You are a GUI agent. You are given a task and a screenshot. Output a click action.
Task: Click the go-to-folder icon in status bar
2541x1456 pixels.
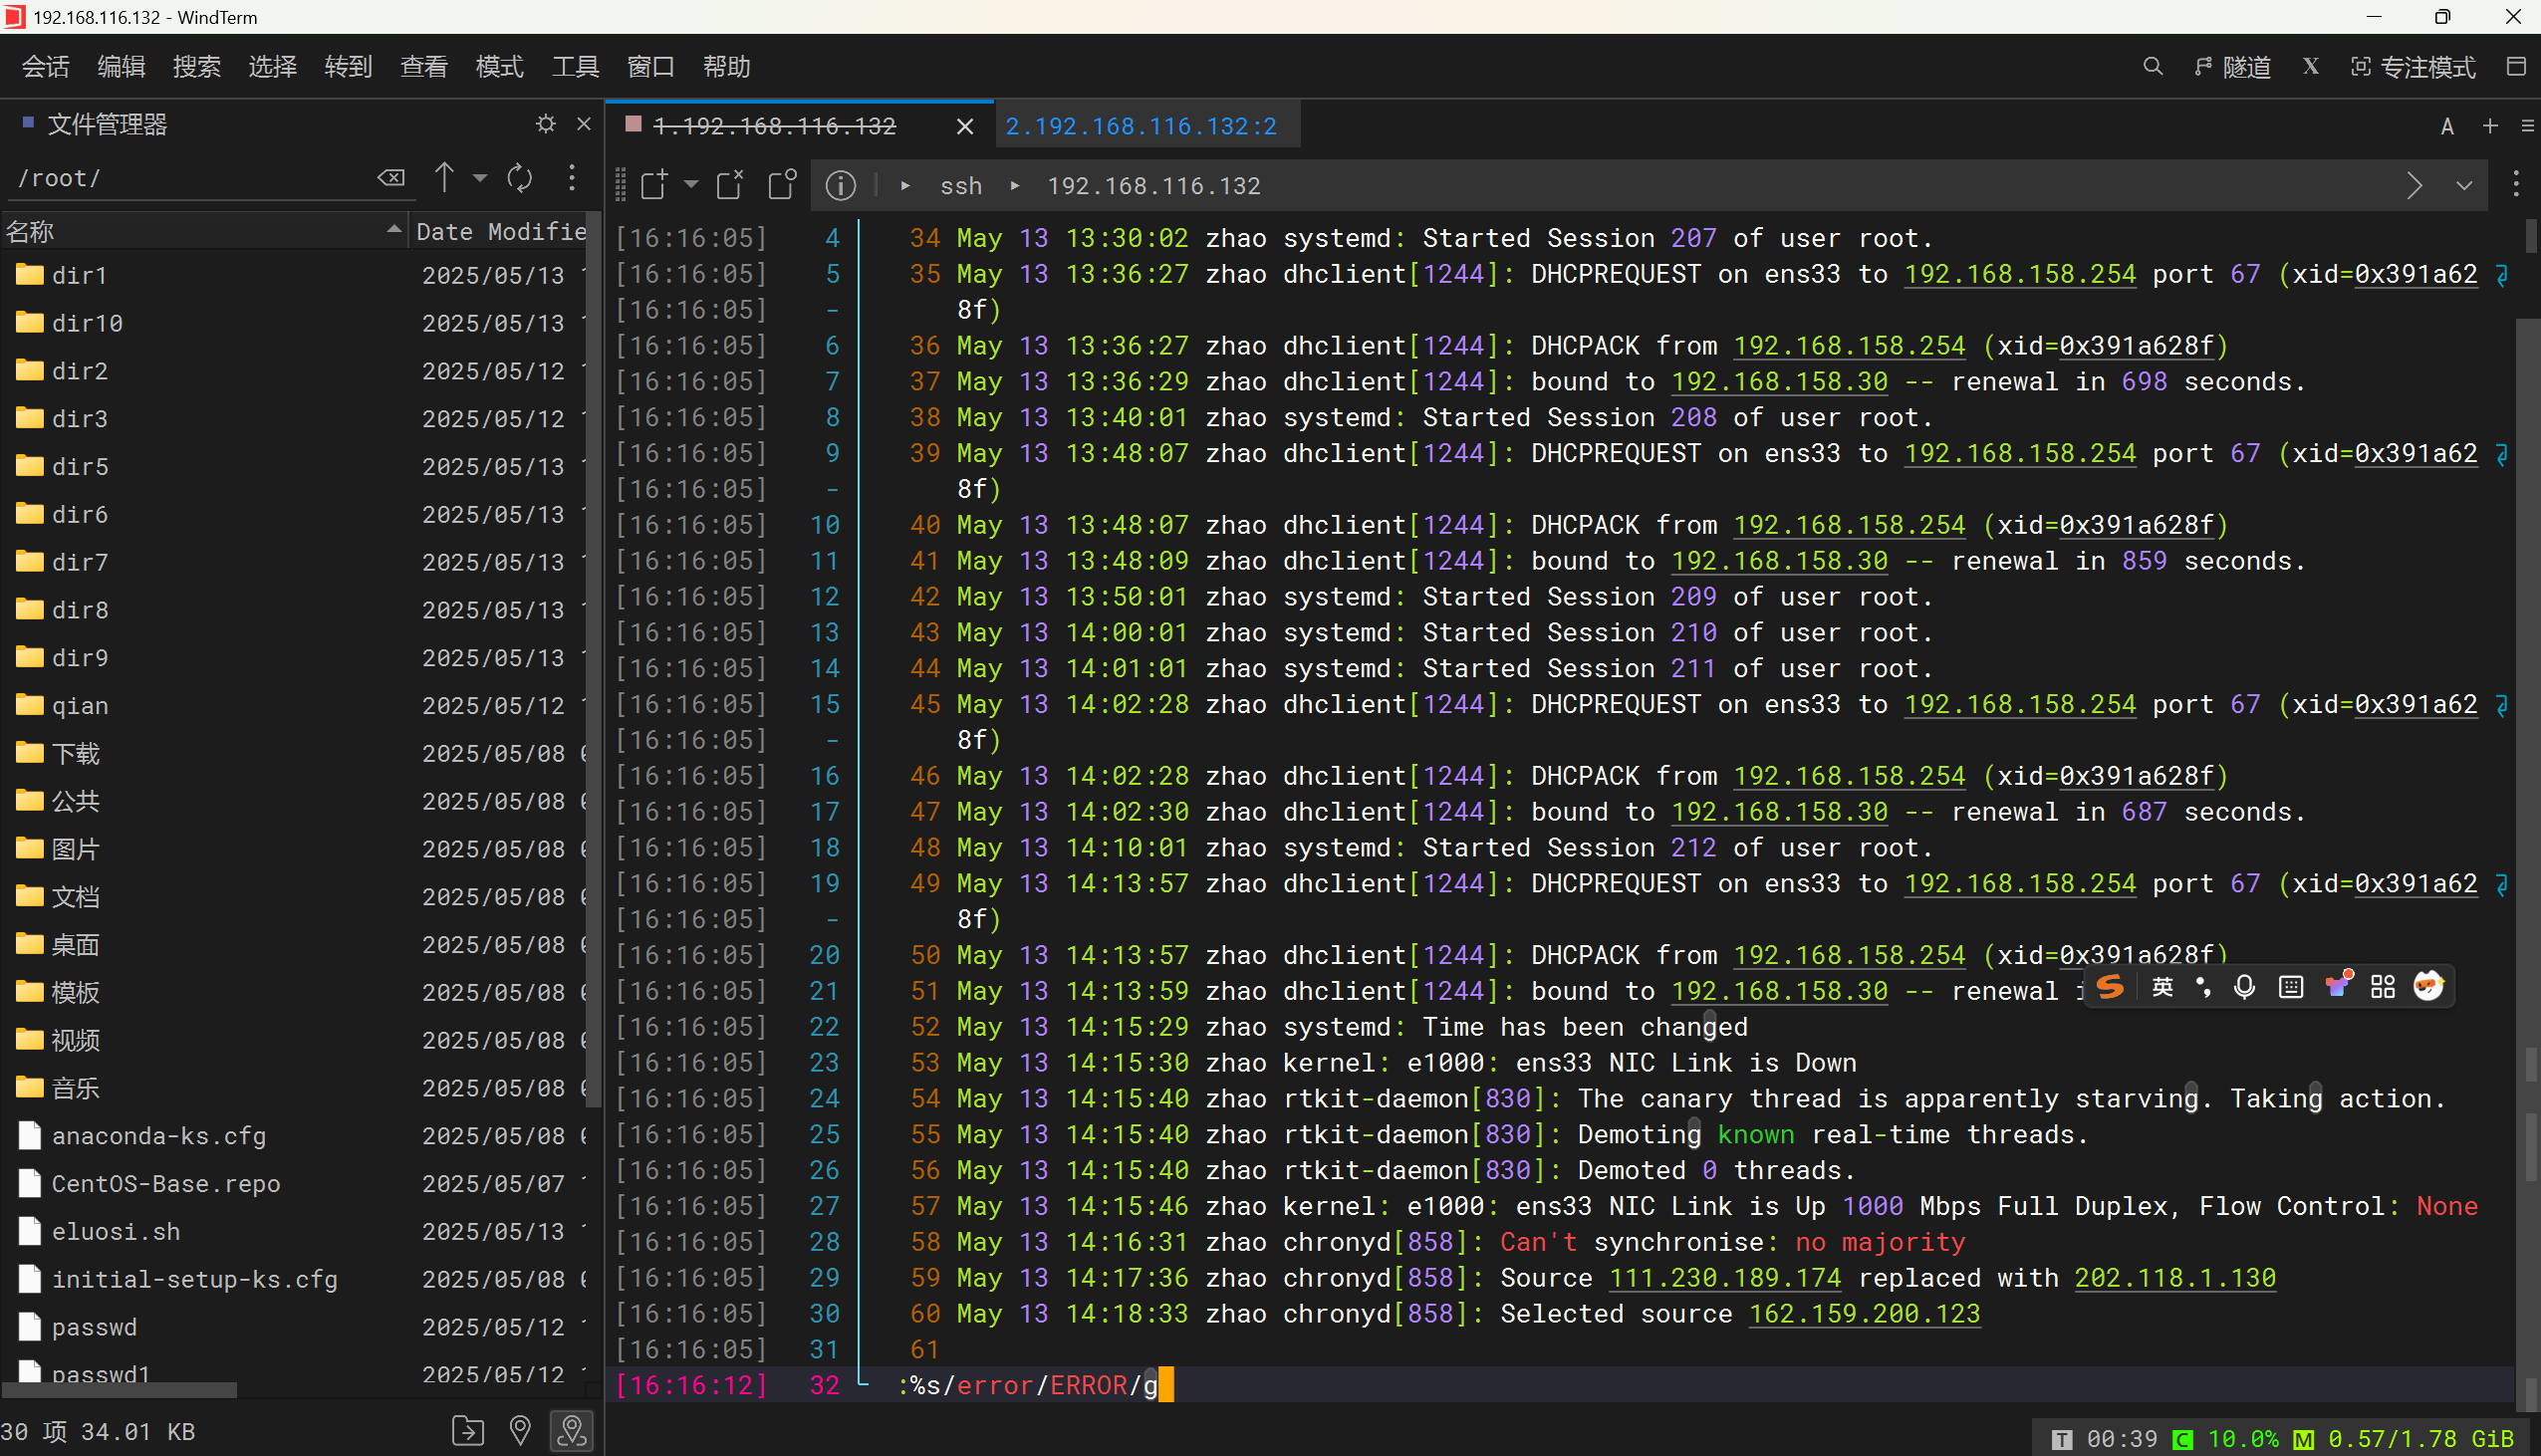pos(467,1431)
